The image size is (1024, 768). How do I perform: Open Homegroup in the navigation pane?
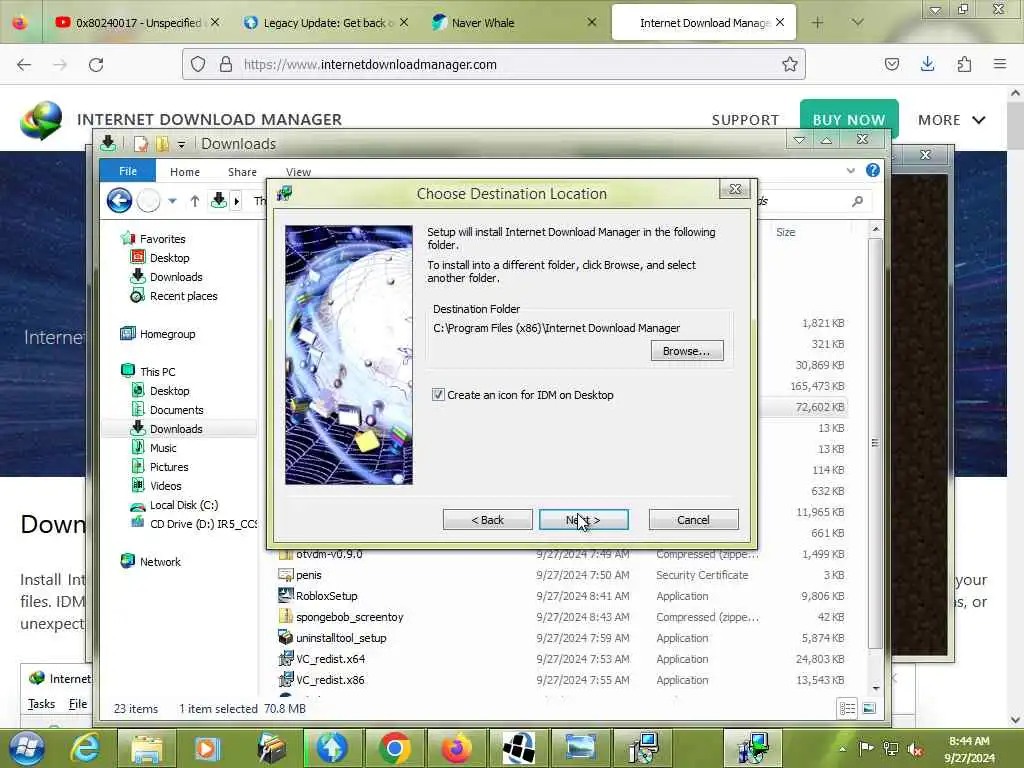(x=167, y=334)
